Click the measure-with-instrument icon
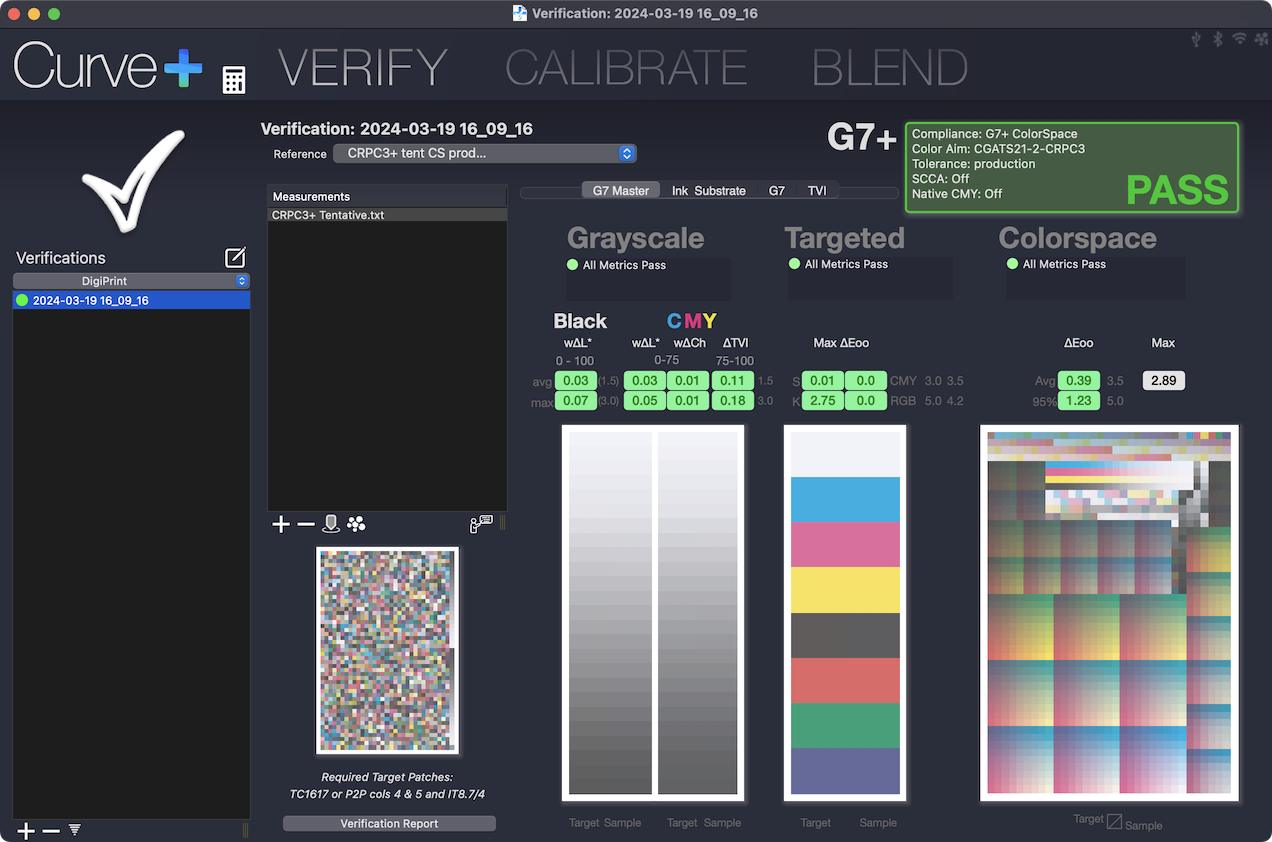This screenshot has height=842, width=1272. [331, 525]
